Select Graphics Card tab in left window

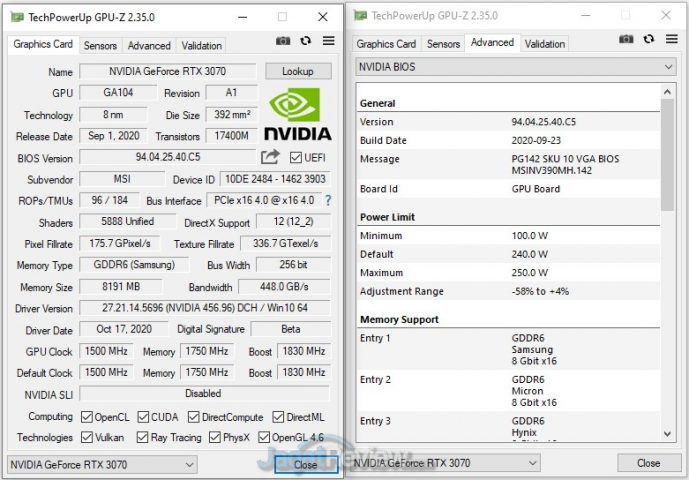click(x=43, y=44)
